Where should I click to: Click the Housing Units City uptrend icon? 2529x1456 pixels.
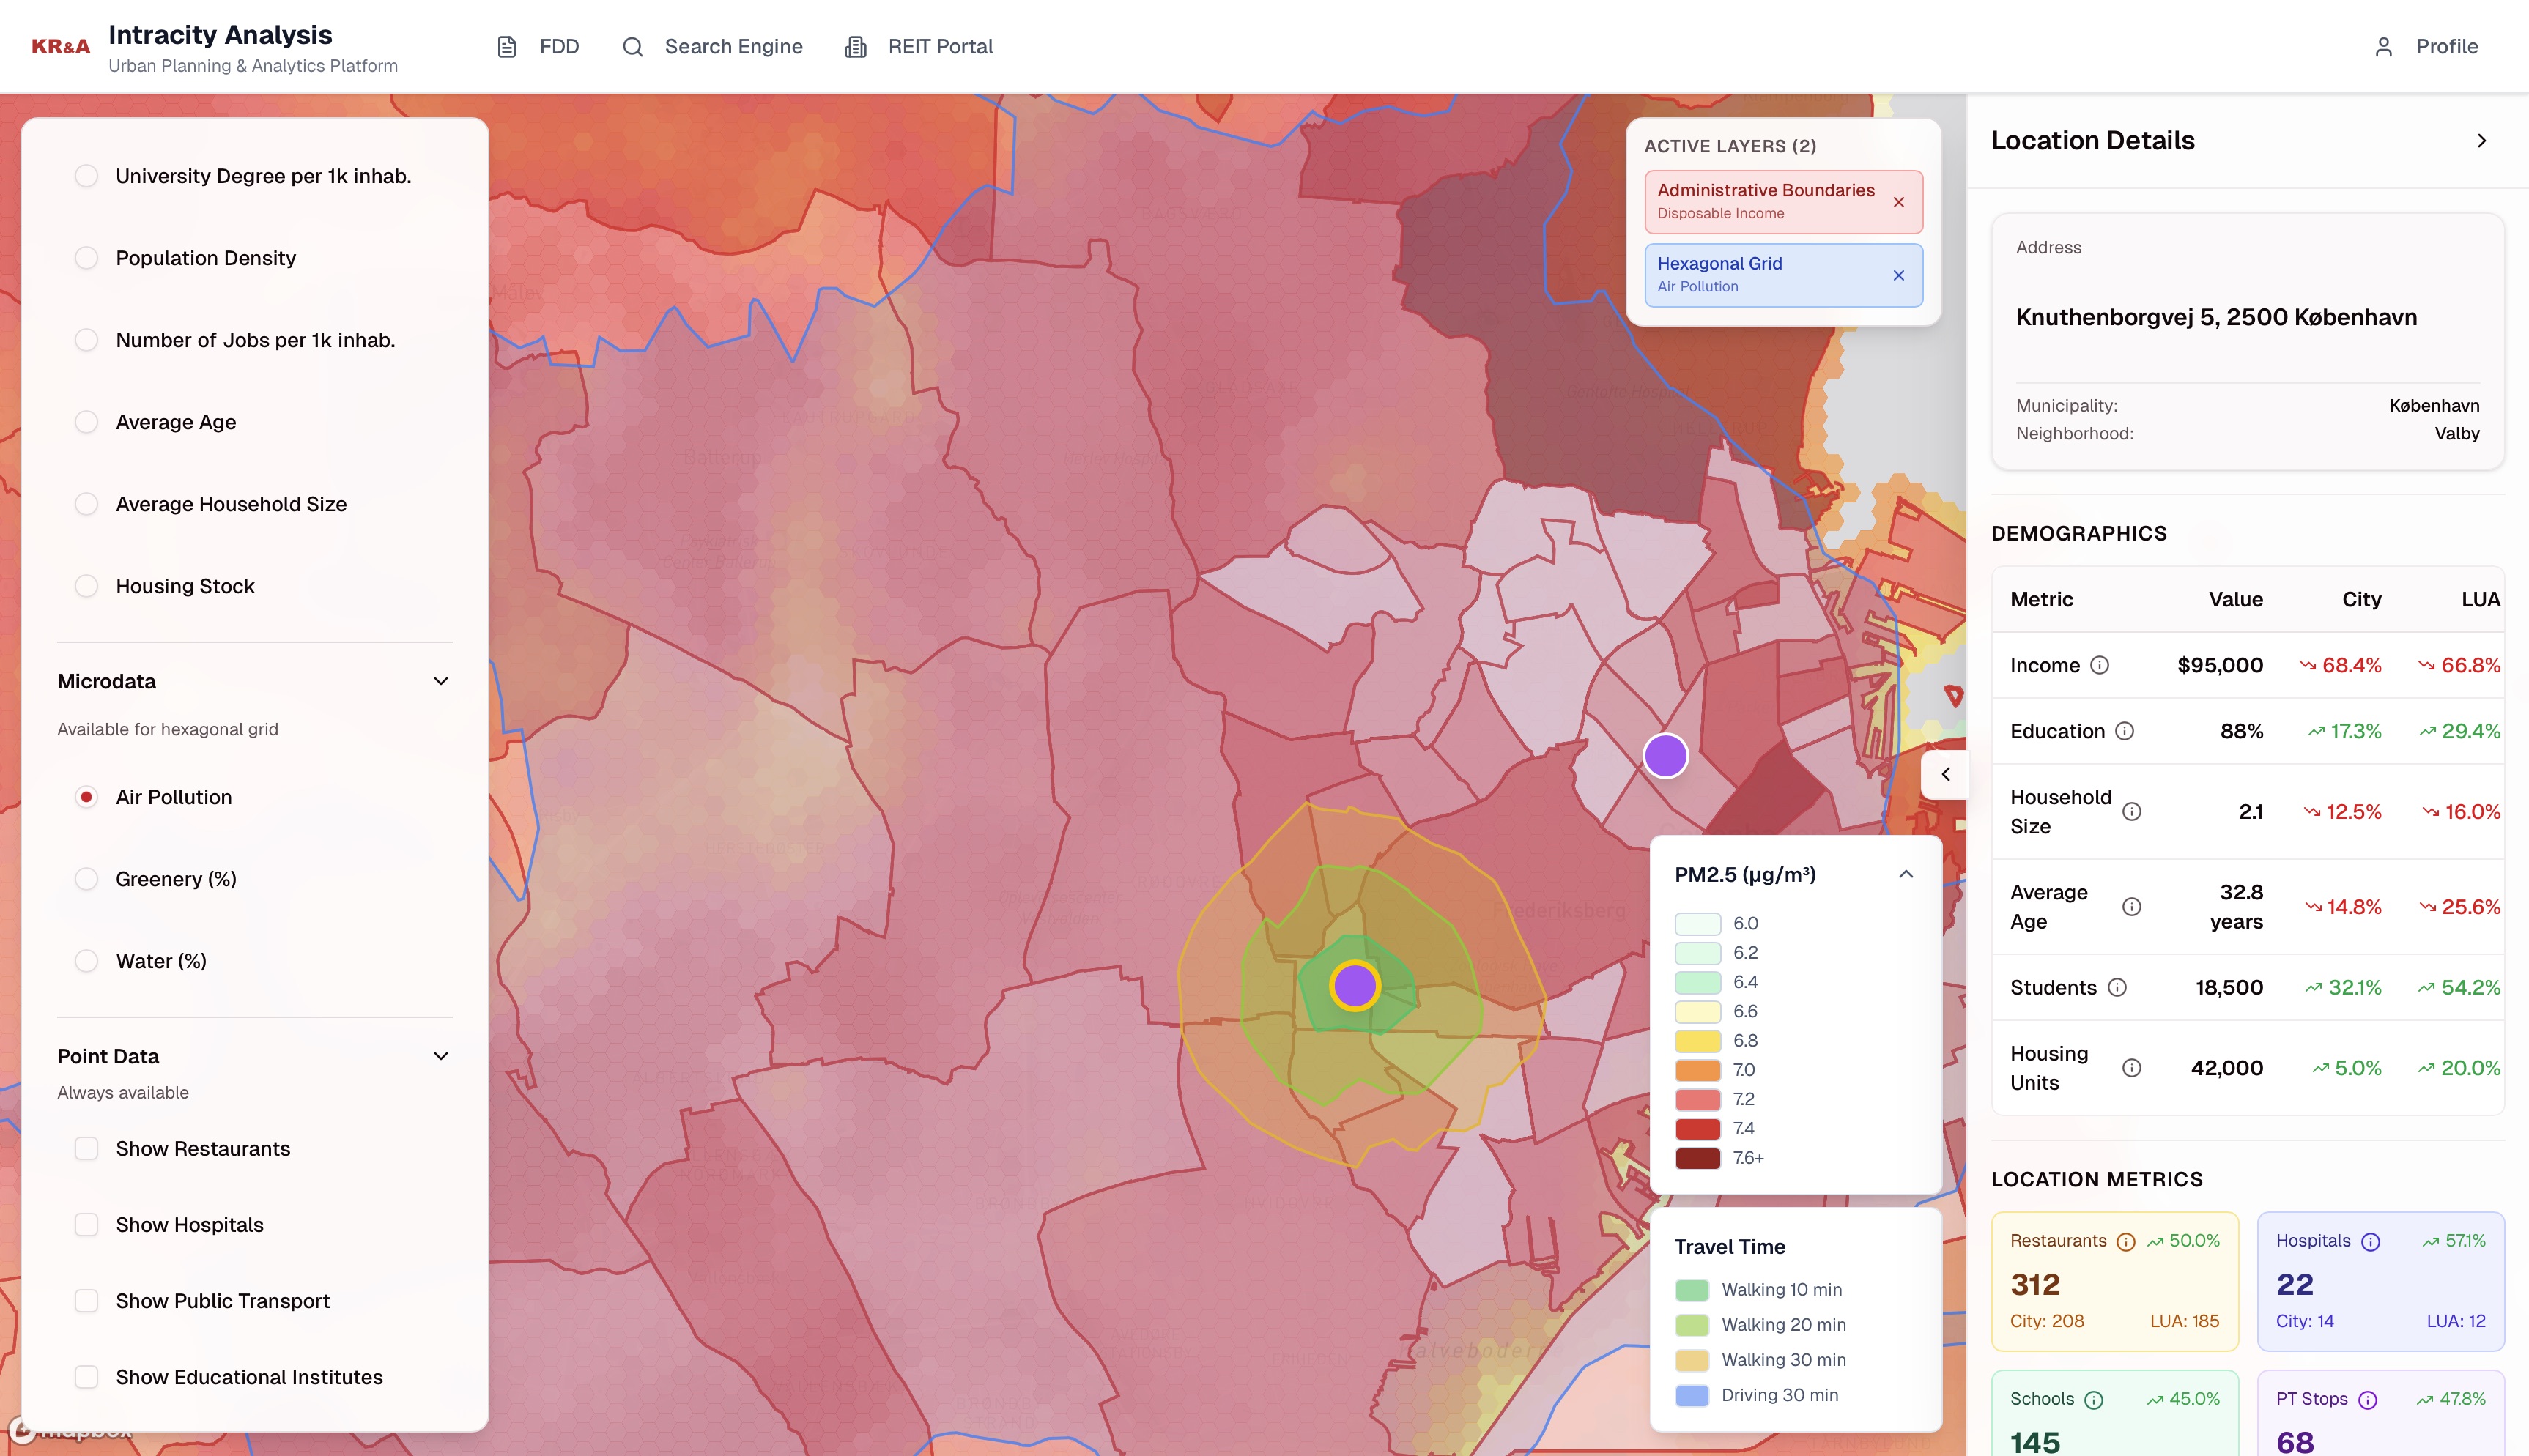point(2320,1068)
